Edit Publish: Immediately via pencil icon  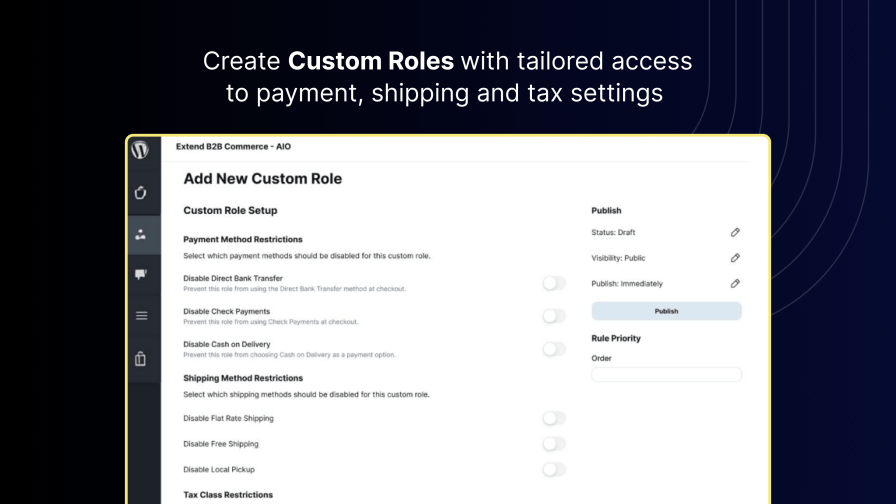(x=735, y=284)
